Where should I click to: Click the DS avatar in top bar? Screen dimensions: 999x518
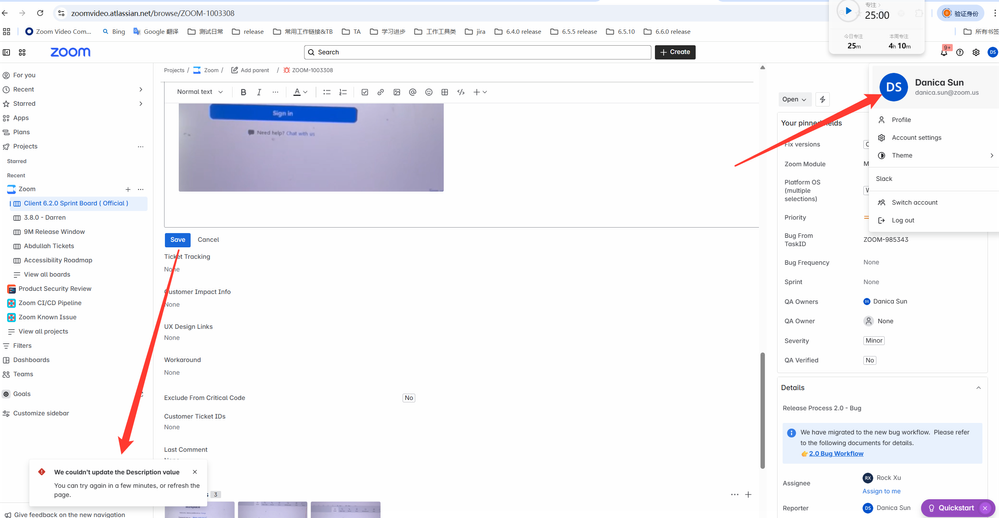[992, 52]
